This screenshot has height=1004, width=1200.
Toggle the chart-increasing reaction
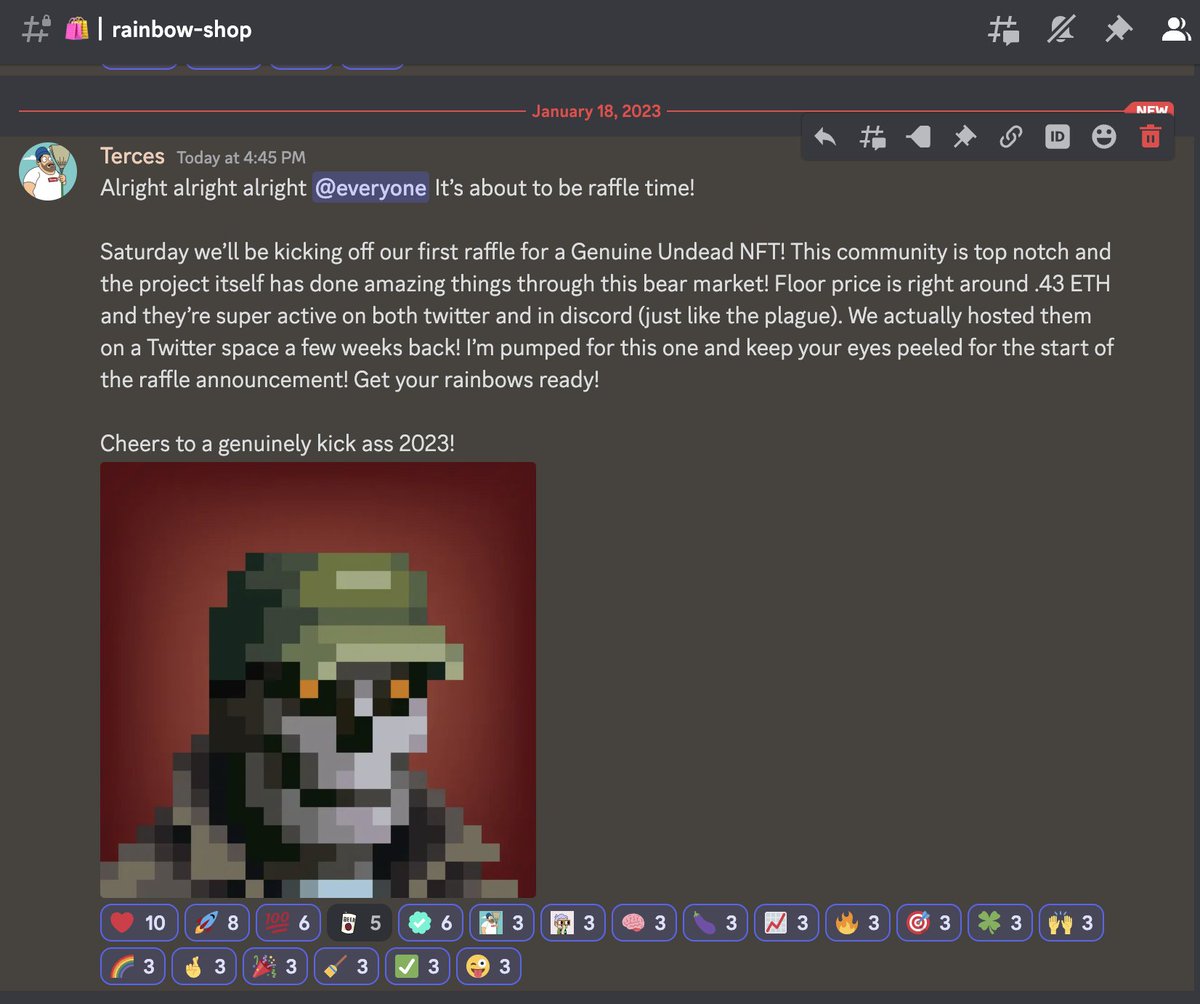(786, 923)
